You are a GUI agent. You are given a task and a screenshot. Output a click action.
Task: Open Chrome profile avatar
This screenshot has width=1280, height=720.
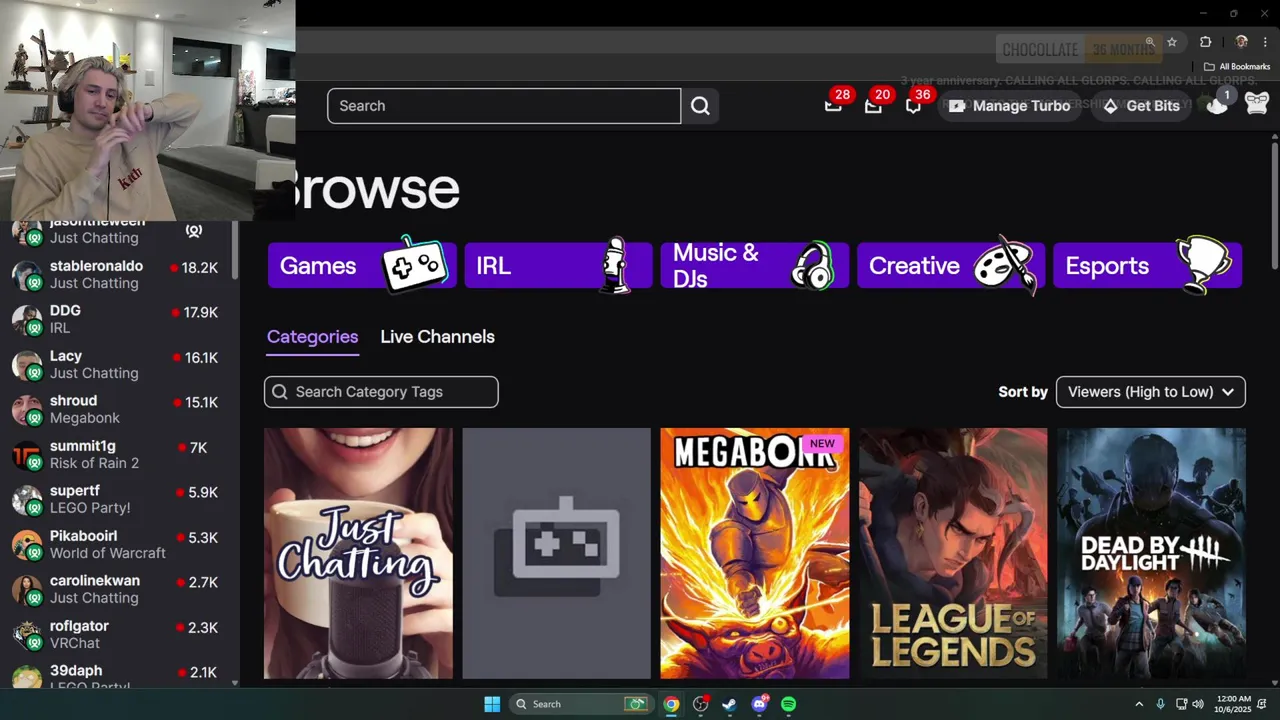click(1241, 42)
